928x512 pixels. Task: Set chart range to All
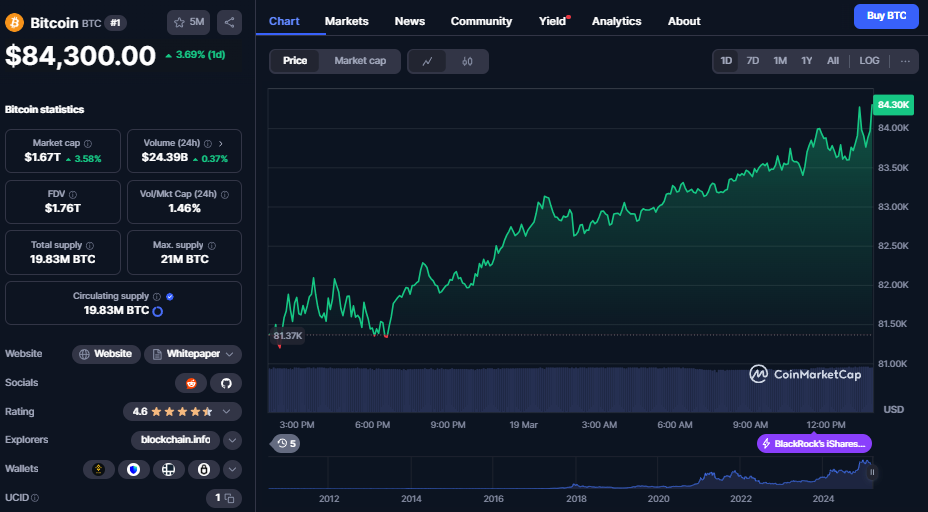[x=833, y=61]
